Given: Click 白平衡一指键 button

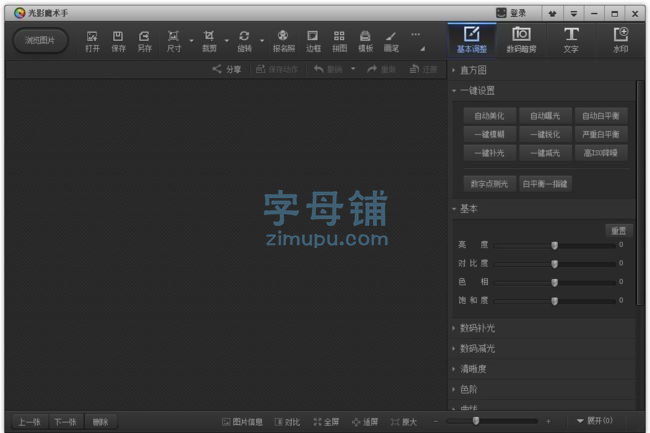Looking at the screenshot, I should [x=545, y=184].
